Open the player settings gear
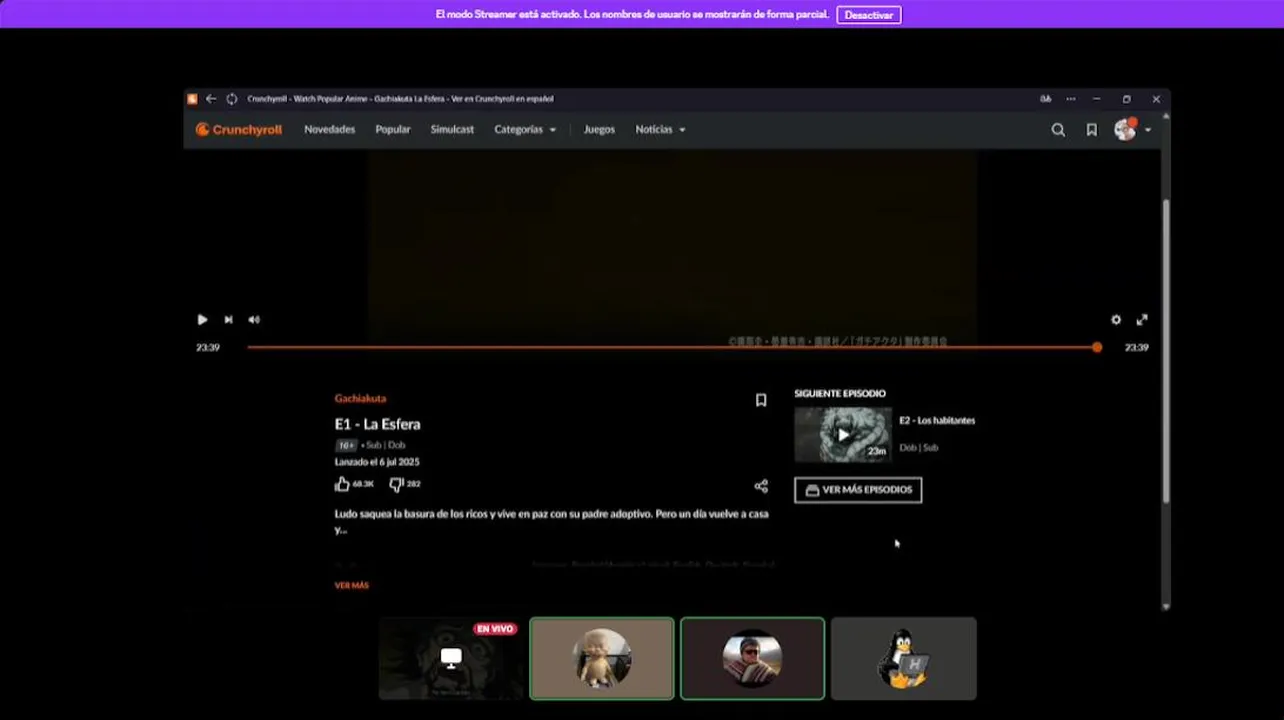The image size is (1284, 720). coord(1116,320)
